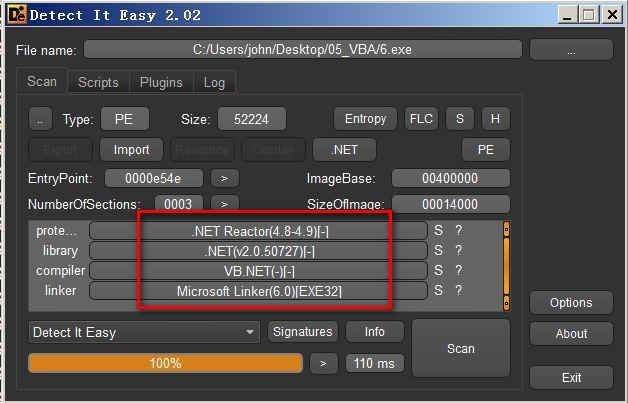Minimize the Detect It Easy window
This screenshot has width=628, height=403.
coord(567,15)
